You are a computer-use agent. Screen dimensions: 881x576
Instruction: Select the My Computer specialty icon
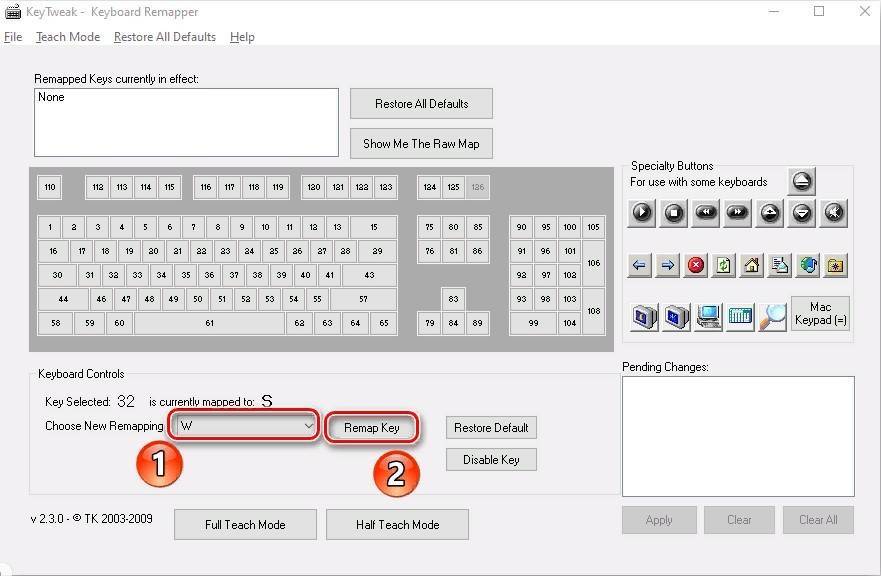point(708,316)
